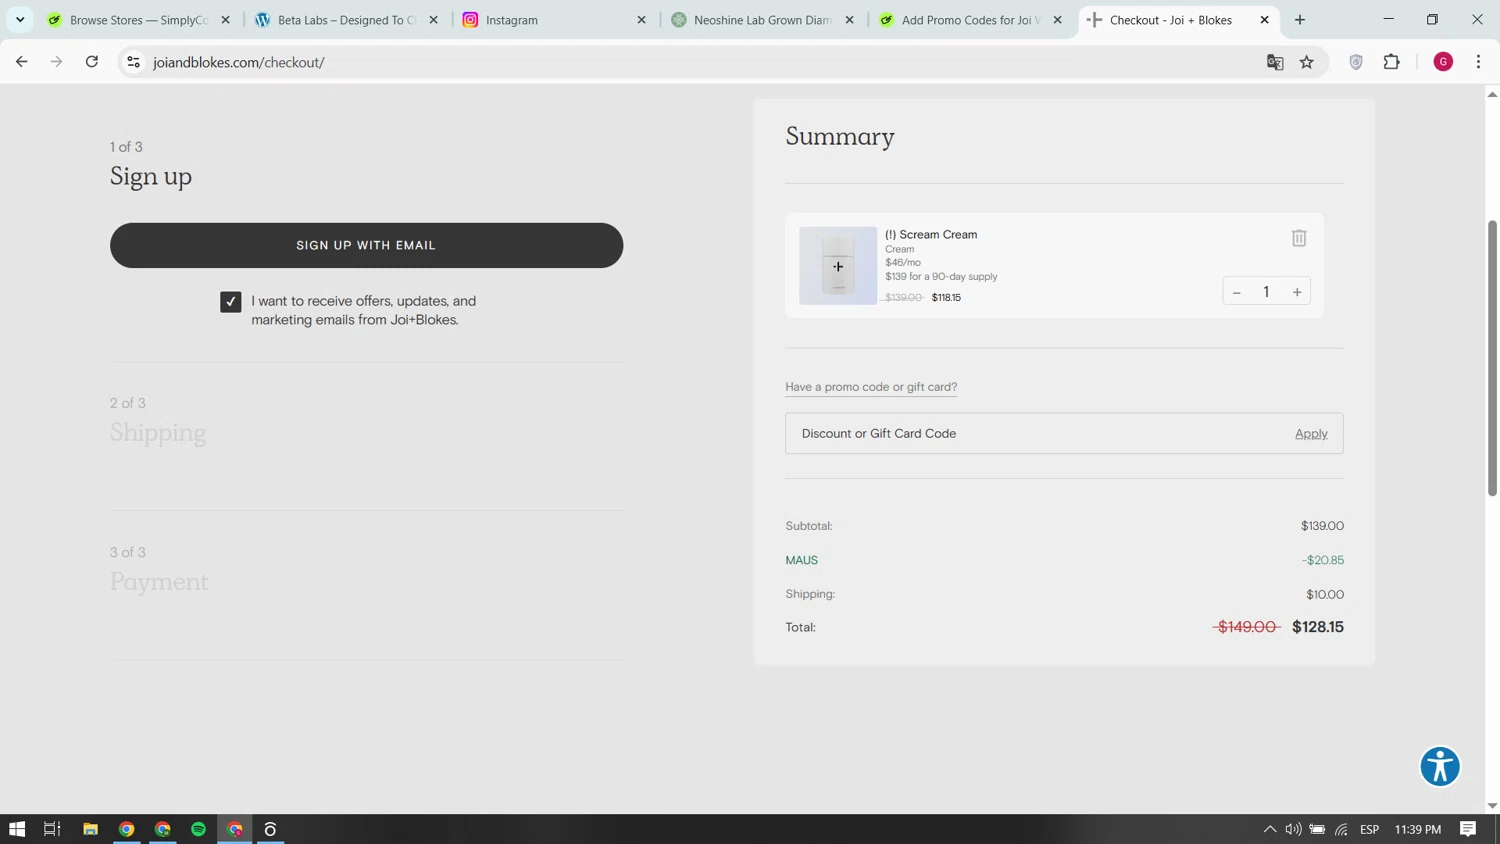This screenshot has width=1500, height=844.
Task: Decrease Scream Cream quantity with minus
Action: [1237, 292]
